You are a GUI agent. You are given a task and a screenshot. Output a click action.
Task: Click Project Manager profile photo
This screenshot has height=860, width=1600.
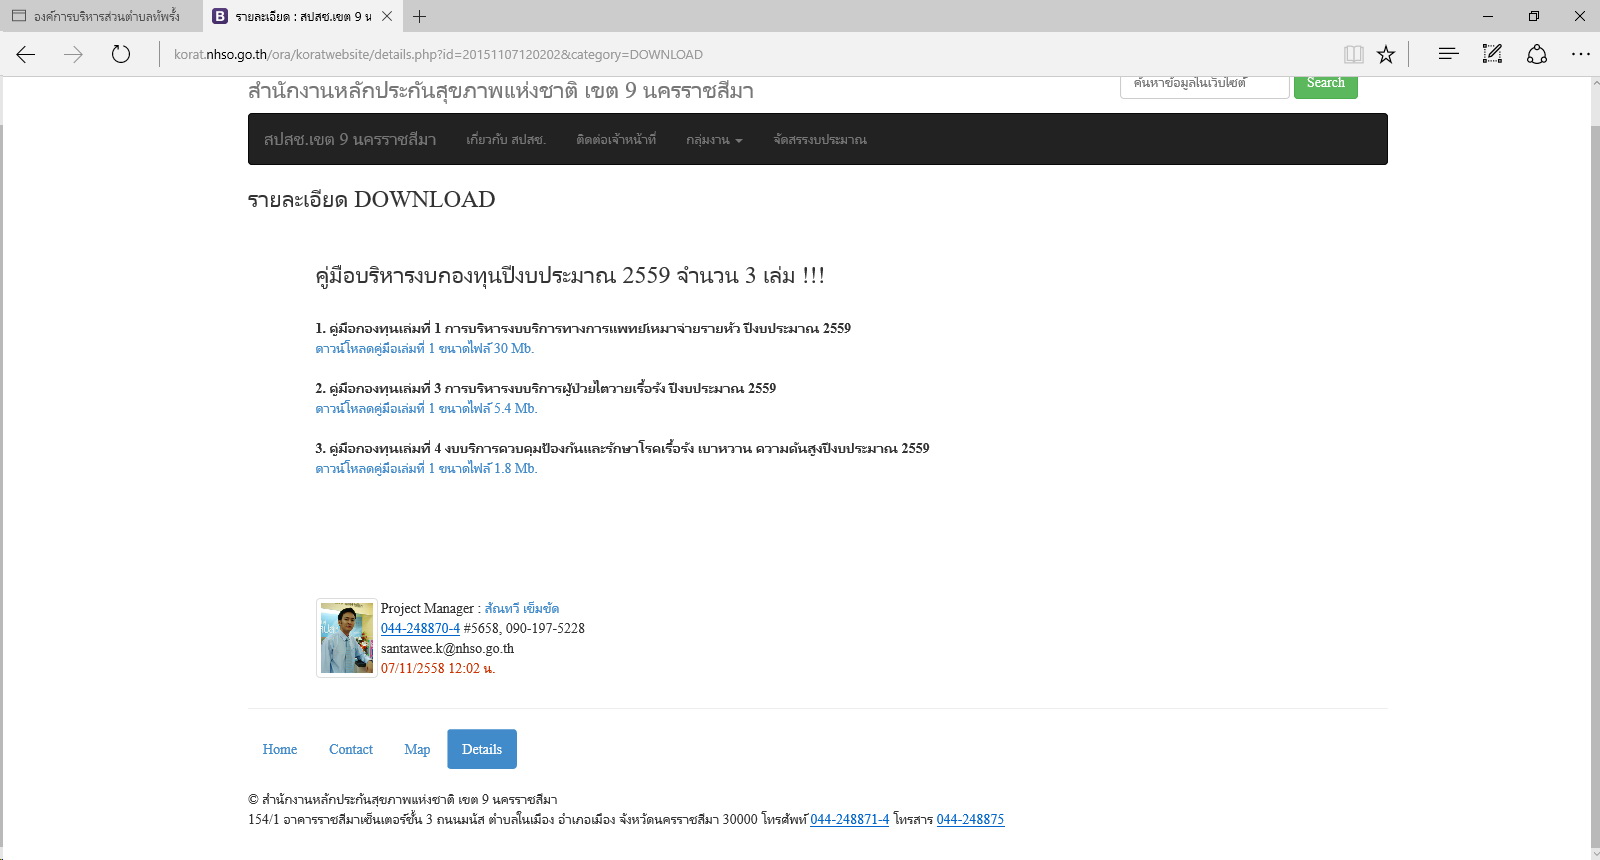pos(347,638)
